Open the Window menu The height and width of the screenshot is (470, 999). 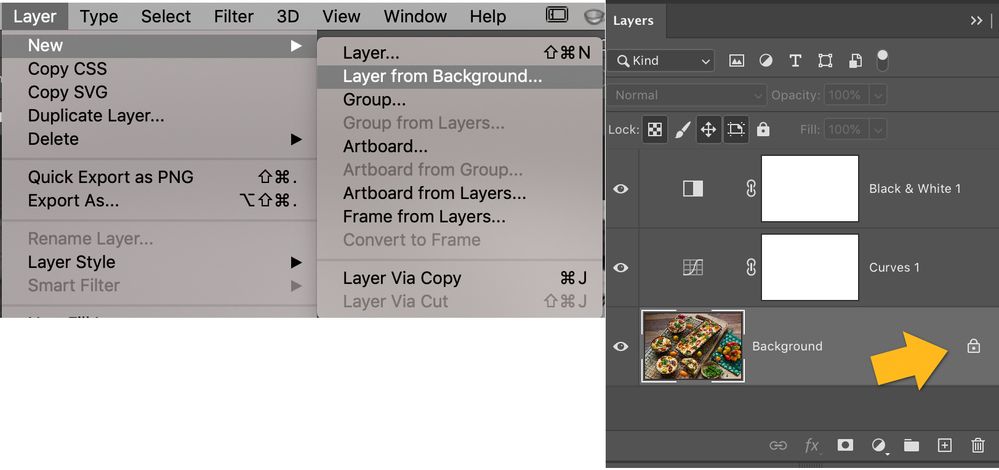415,17
